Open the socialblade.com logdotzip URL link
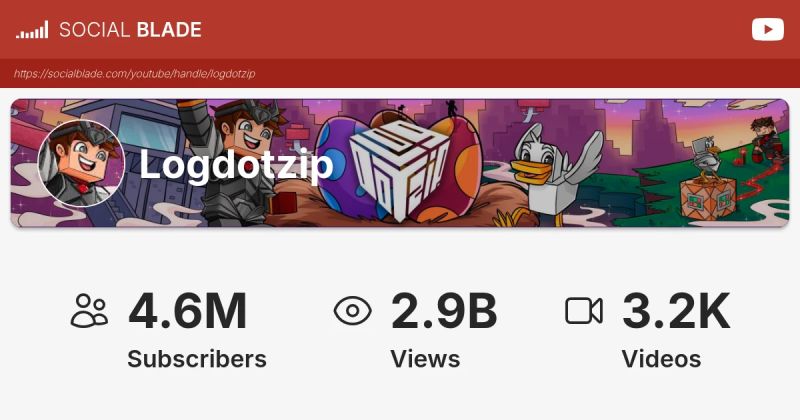800x420 pixels. (x=134, y=73)
